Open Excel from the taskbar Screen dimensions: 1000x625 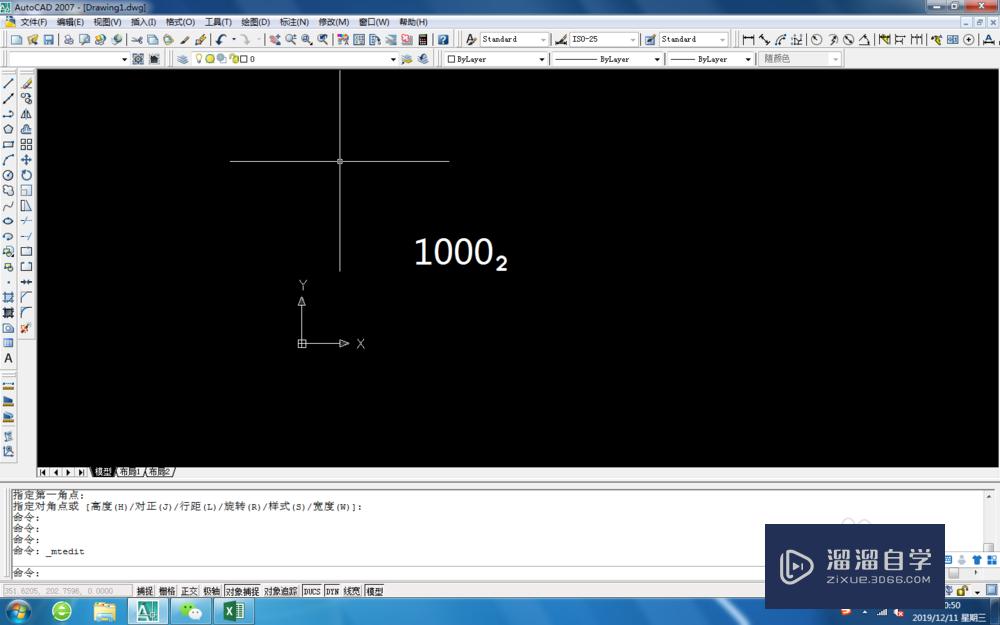[x=235, y=612]
